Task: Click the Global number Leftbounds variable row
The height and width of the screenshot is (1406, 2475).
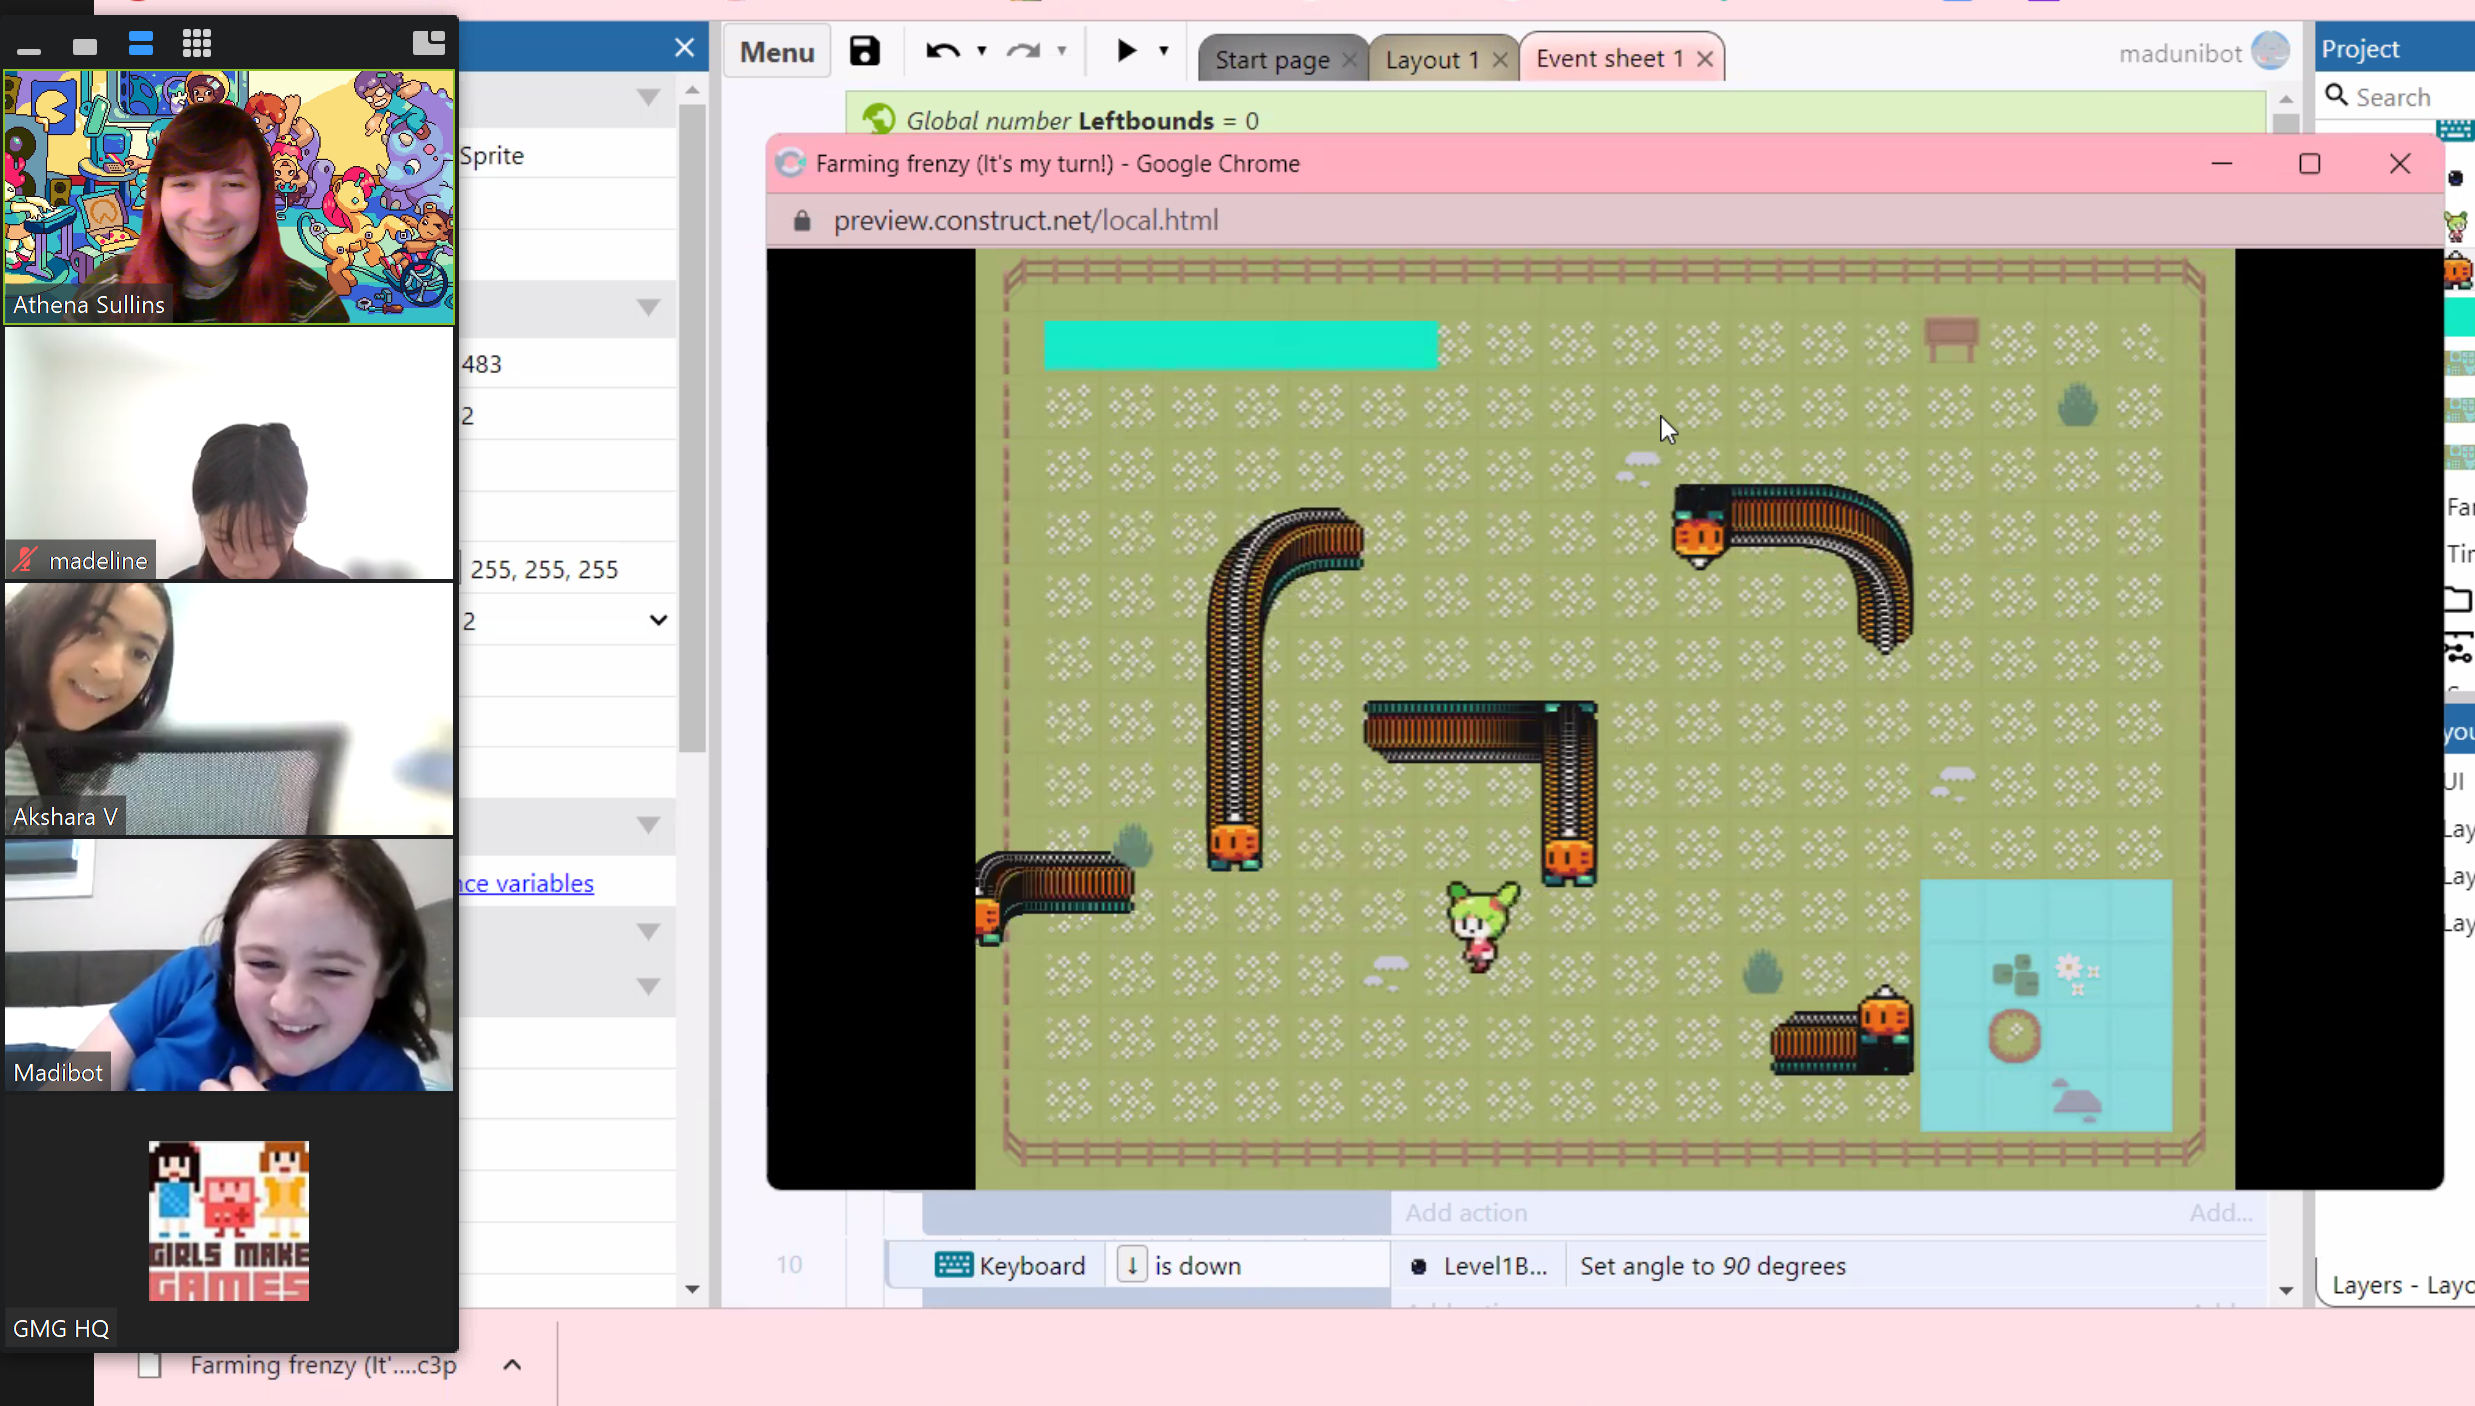Action: (x=1556, y=120)
